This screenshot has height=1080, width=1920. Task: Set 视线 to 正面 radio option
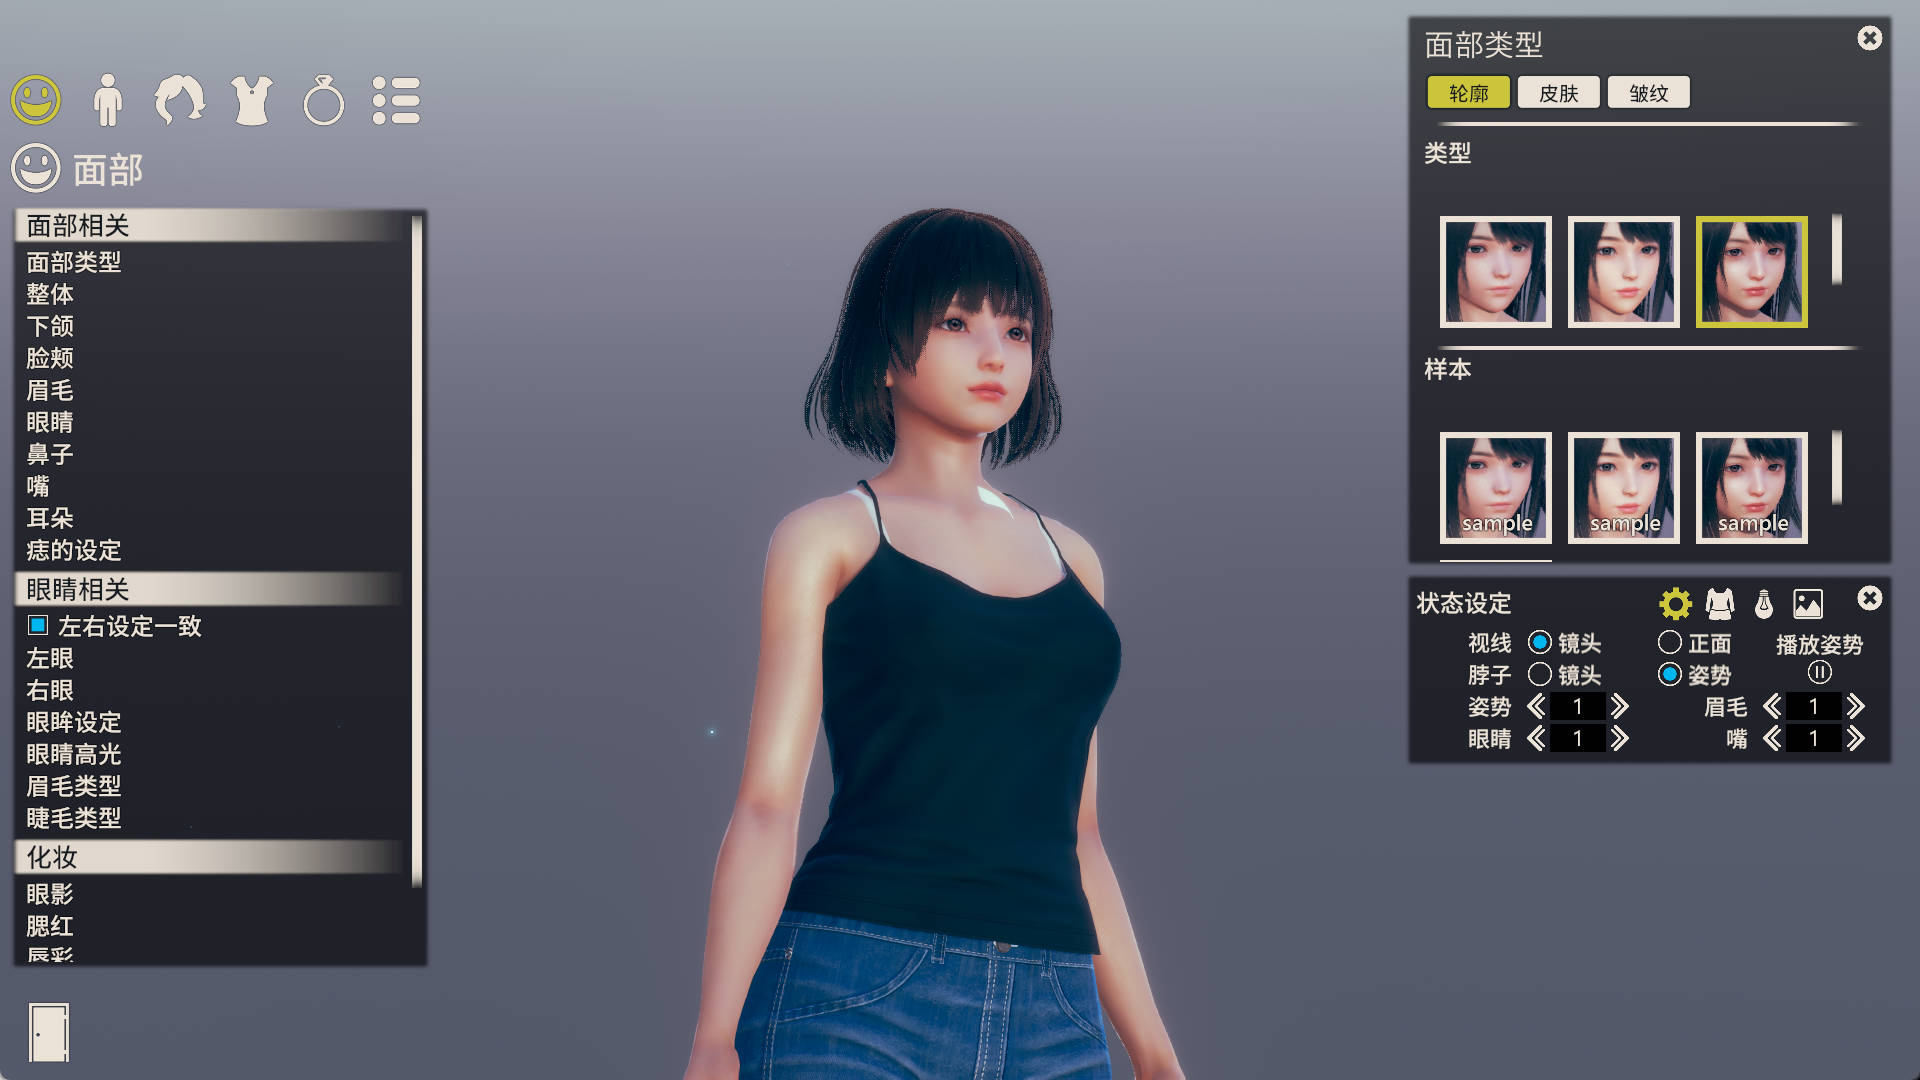click(x=1668, y=644)
